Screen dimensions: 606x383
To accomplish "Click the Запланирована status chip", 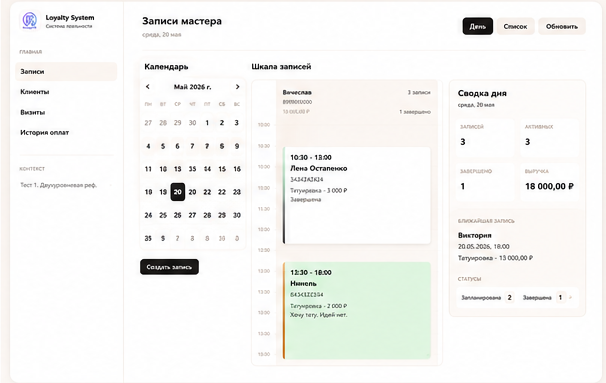I will tap(487, 298).
